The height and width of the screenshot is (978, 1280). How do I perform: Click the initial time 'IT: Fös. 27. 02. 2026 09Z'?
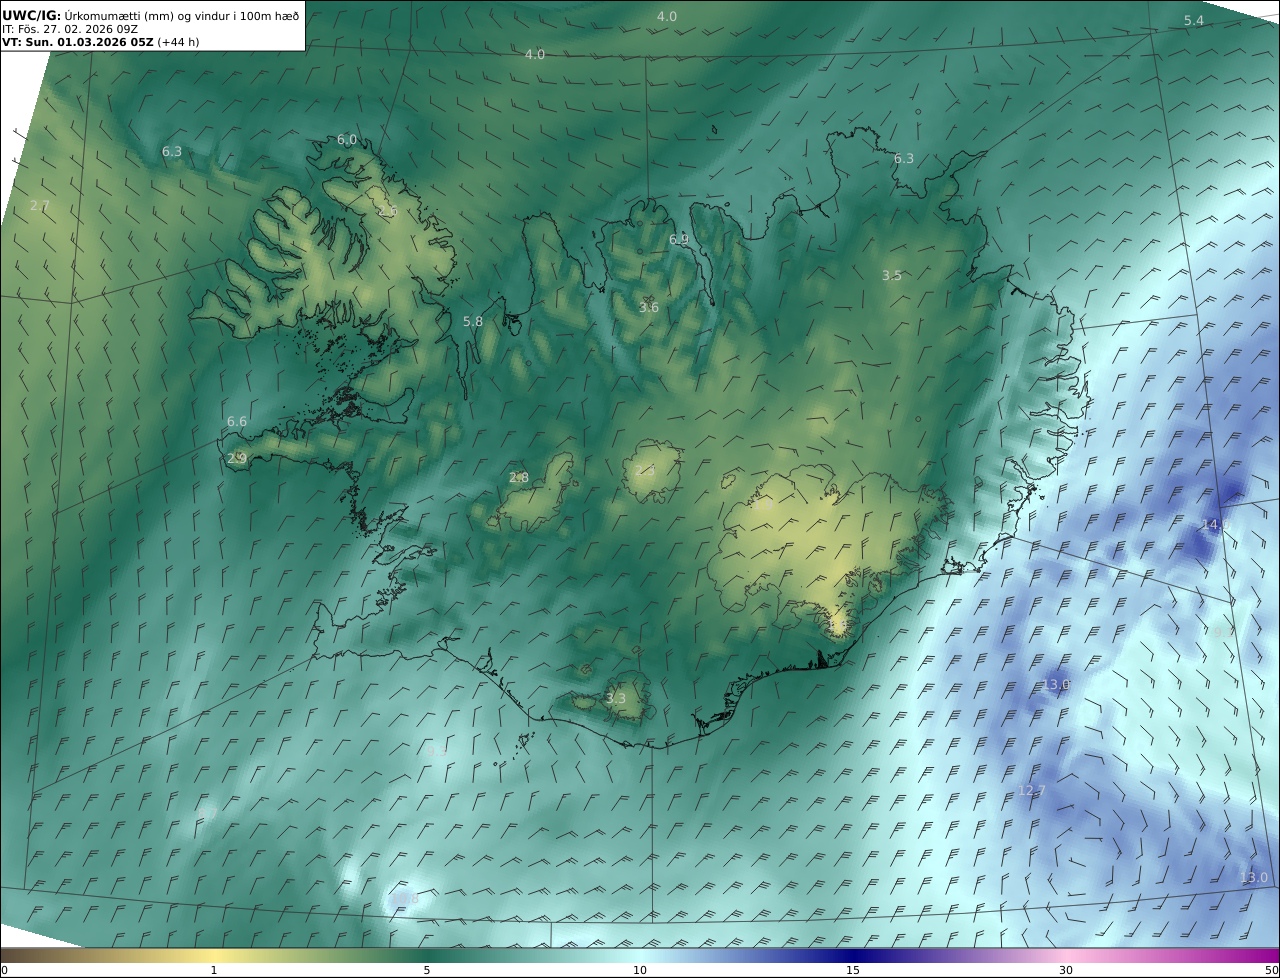[70, 29]
